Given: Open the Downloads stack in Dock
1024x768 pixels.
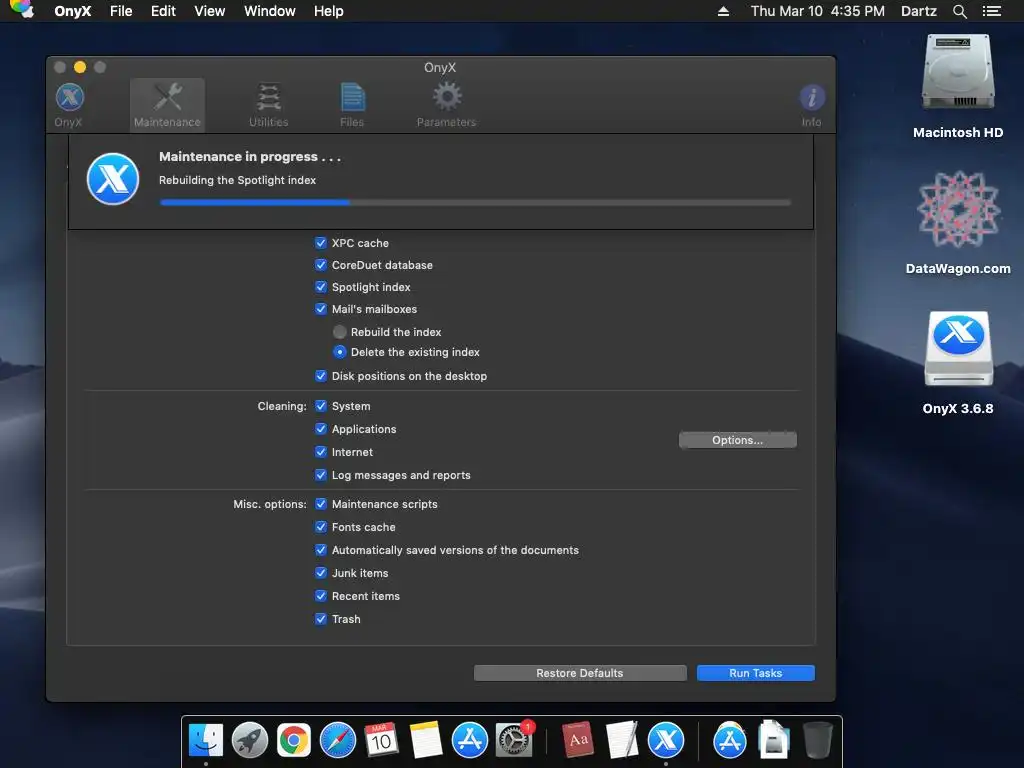Looking at the screenshot, I should click(x=773, y=741).
